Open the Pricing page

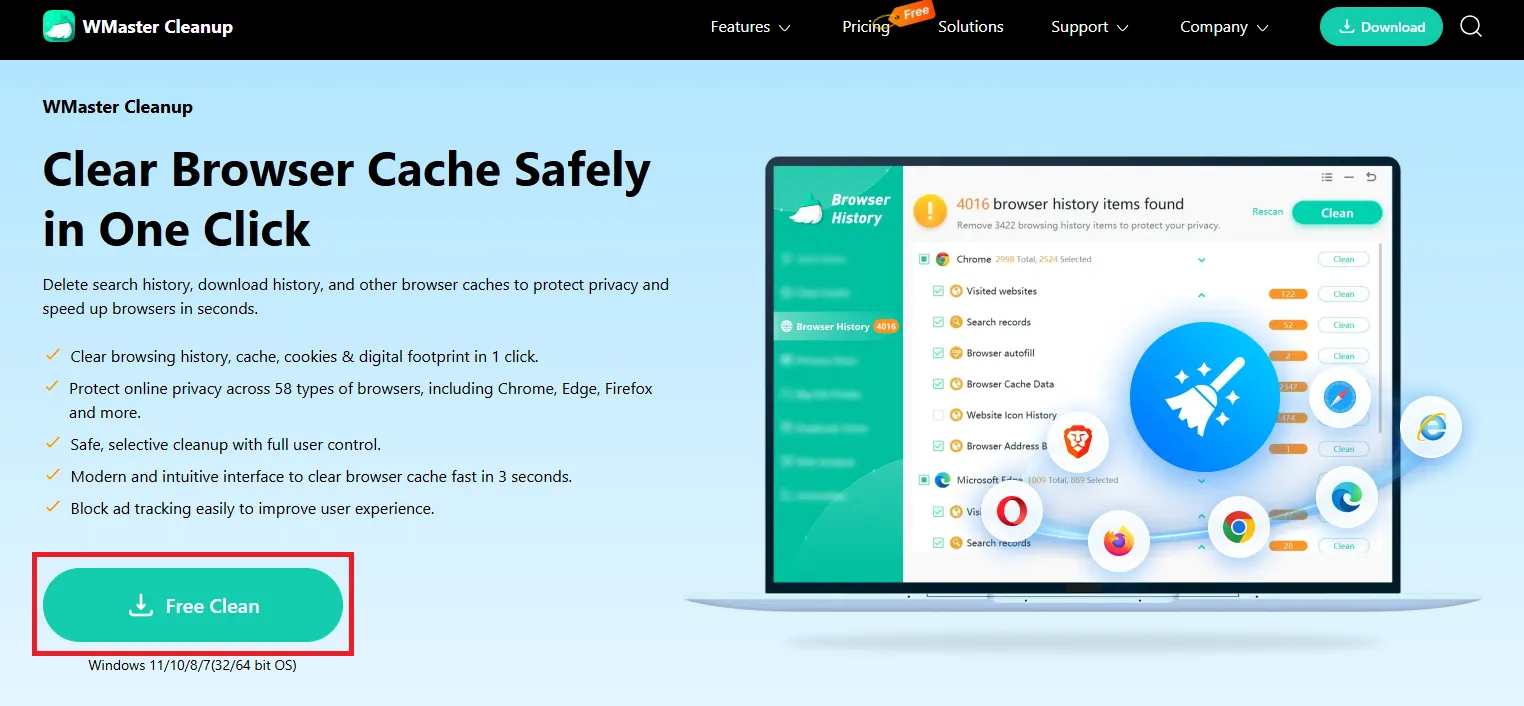coord(866,27)
